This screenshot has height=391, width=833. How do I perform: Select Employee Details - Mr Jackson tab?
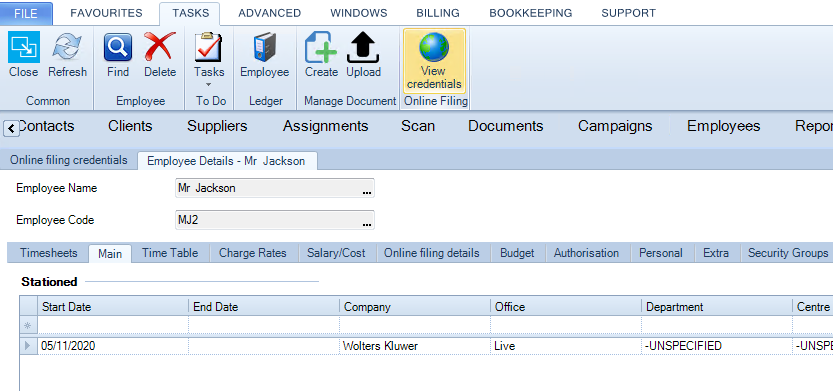click(x=227, y=160)
